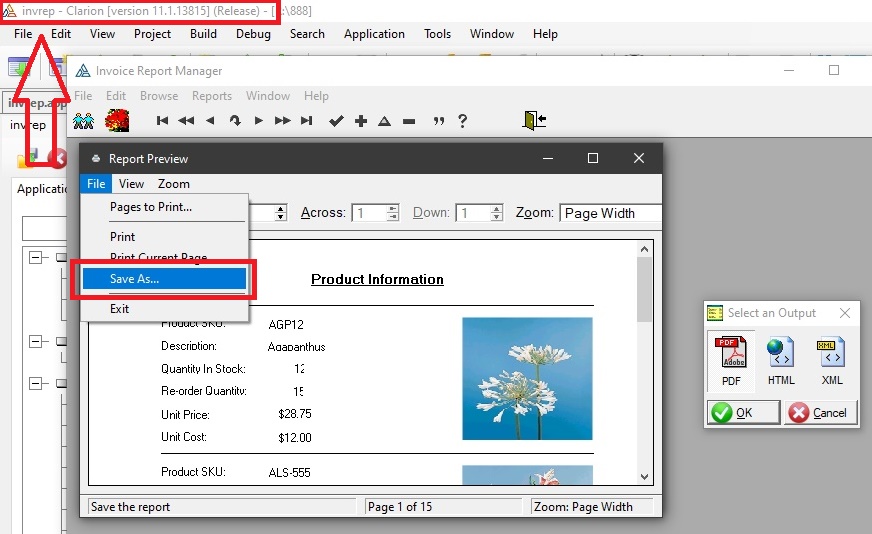872x534 pixels.
Task: Collapse the third tree node
Action: (x=37, y=383)
